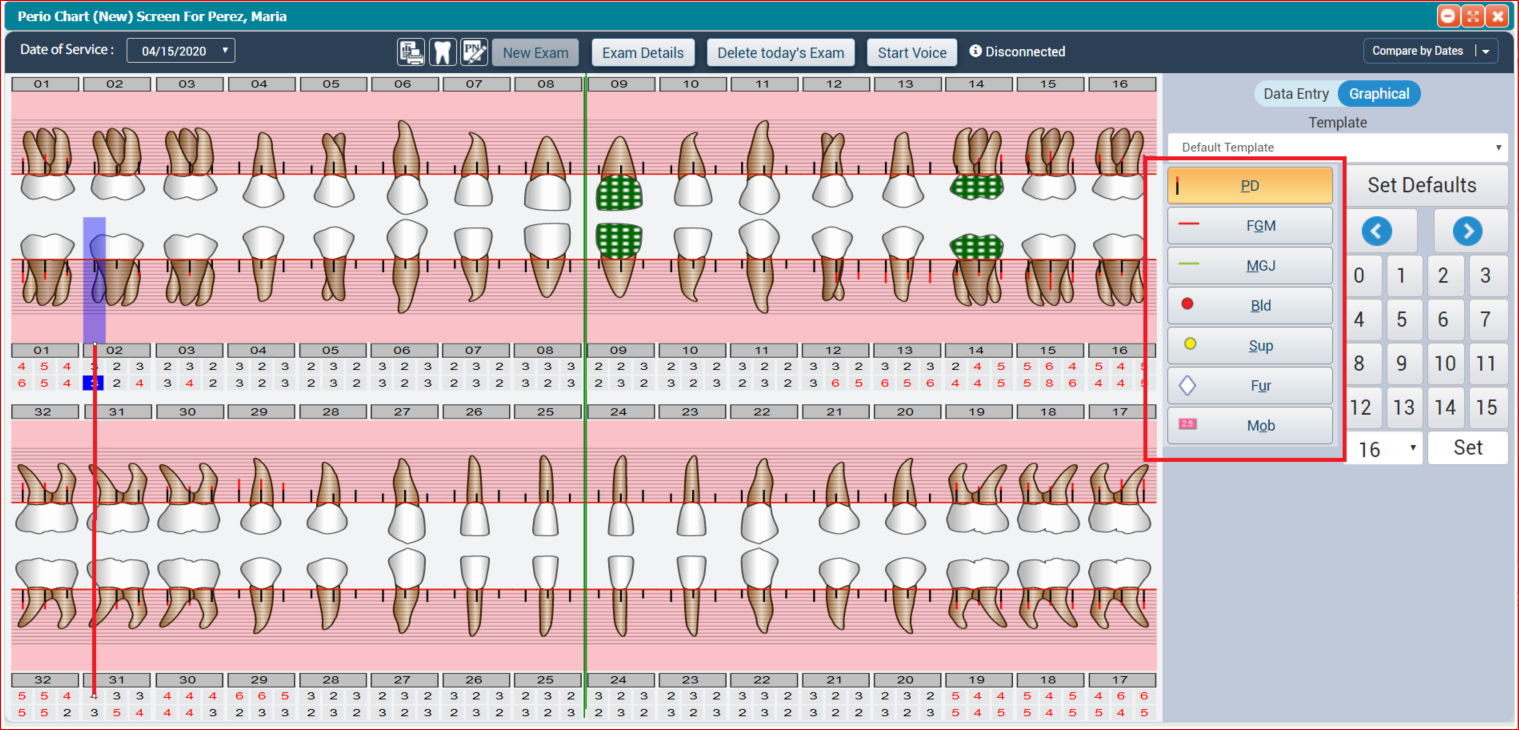
Task: Select 5 on the number pad
Action: [1402, 320]
